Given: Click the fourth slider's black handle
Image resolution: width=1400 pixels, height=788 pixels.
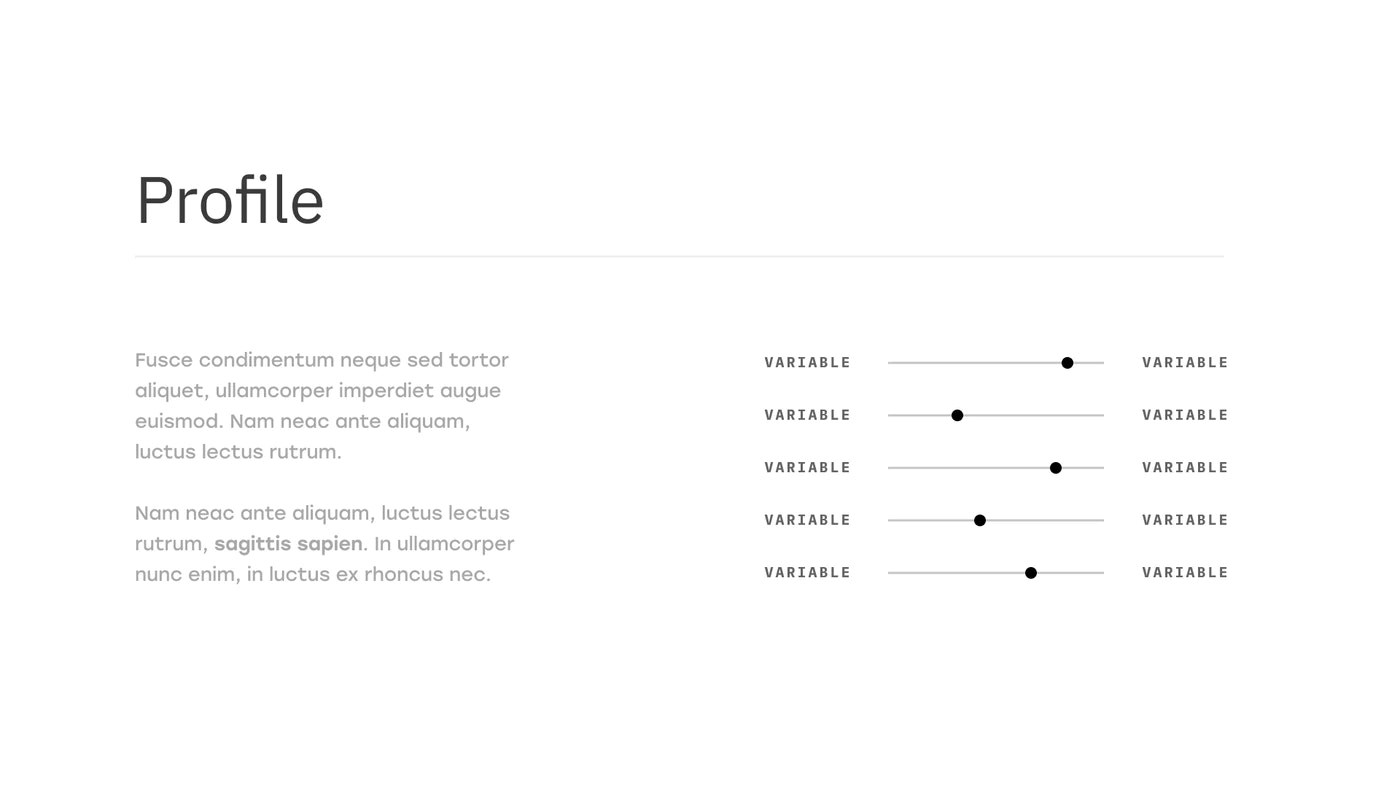Looking at the screenshot, I should (x=980, y=520).
